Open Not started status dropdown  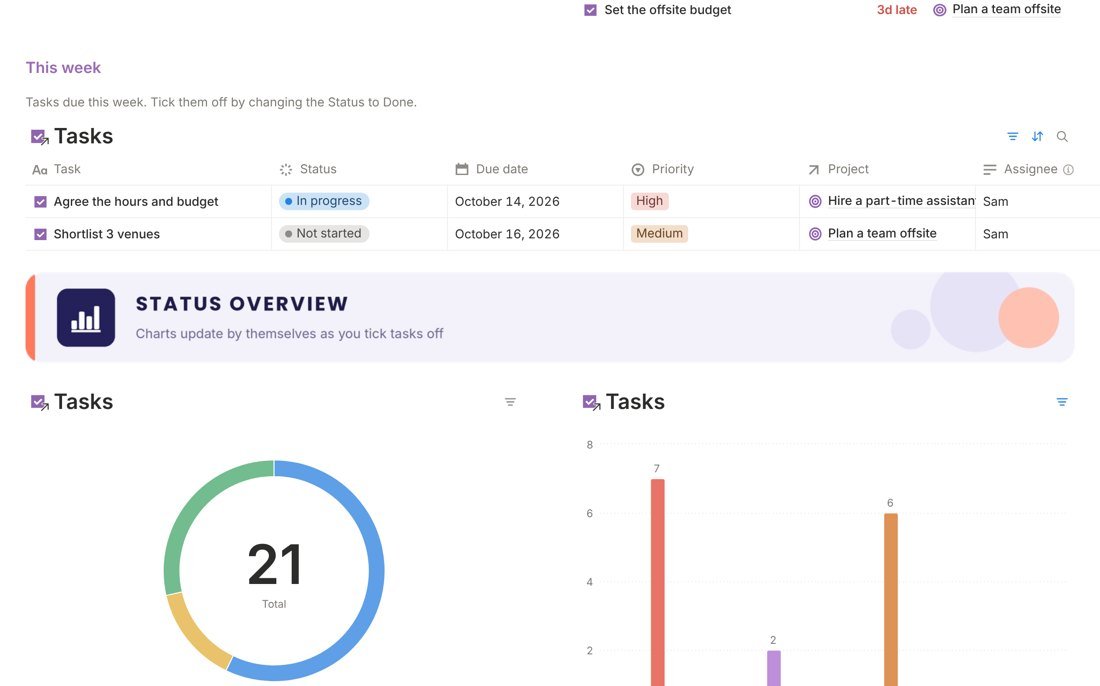[324, 234]
